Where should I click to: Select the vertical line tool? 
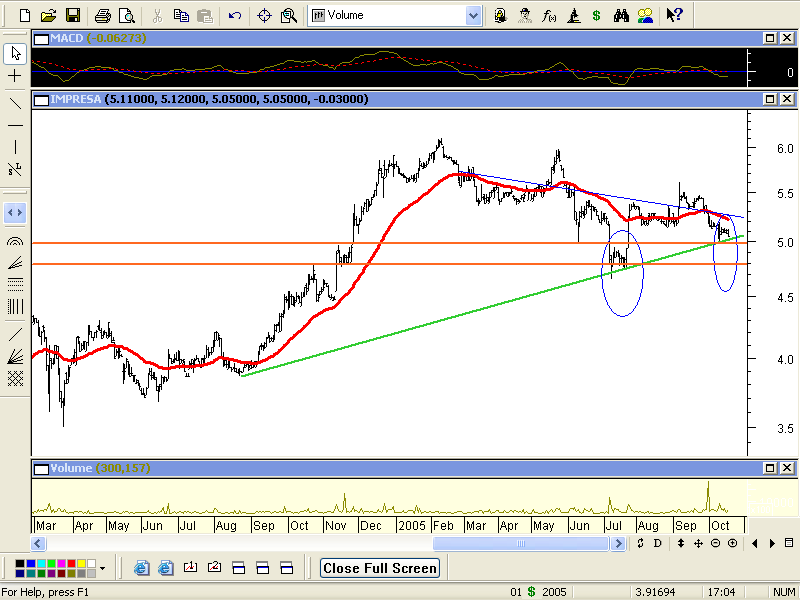pos(15,147)
